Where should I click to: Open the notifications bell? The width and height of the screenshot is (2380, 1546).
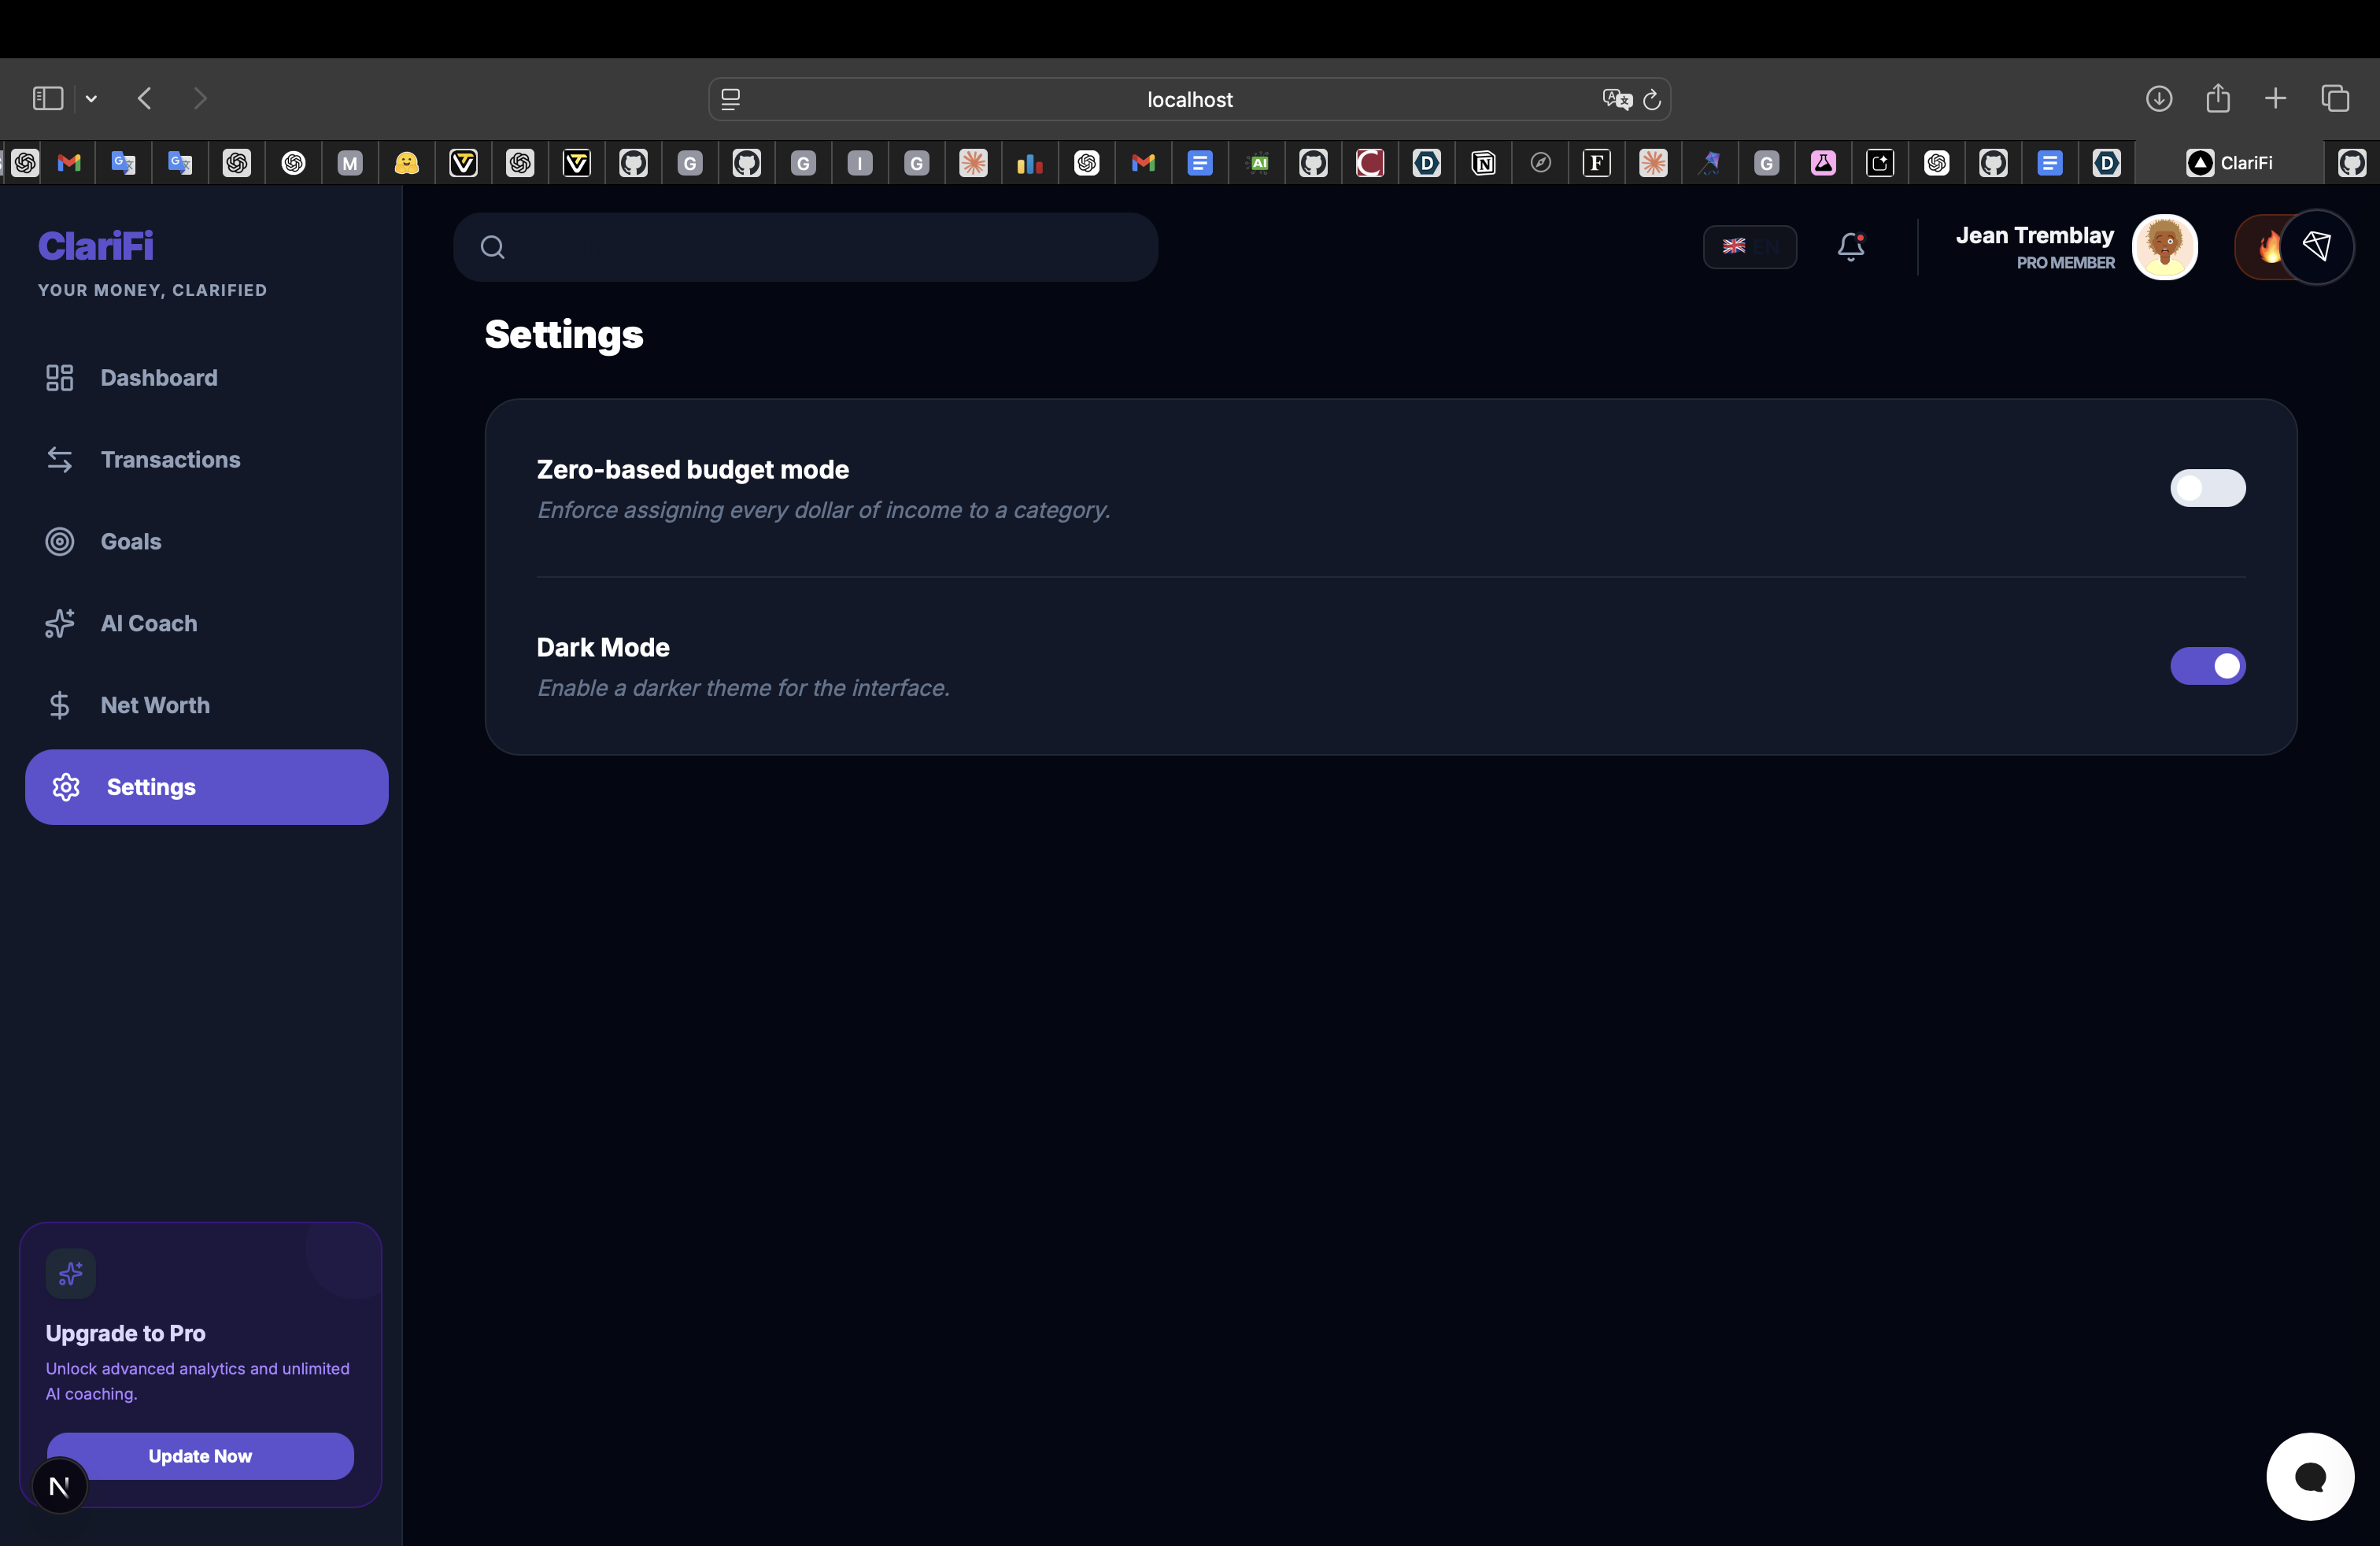click(1850, 247)
